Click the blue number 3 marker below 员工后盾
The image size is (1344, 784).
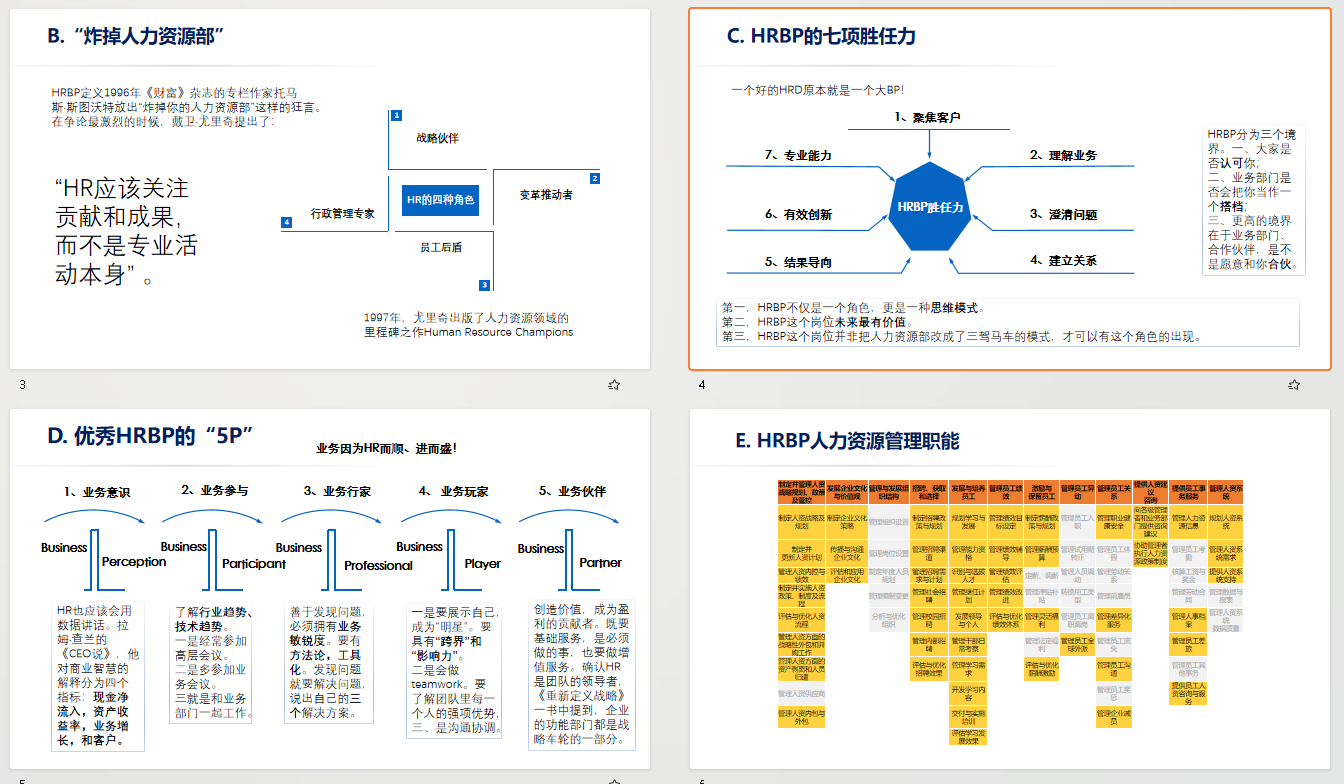(485, 285)
